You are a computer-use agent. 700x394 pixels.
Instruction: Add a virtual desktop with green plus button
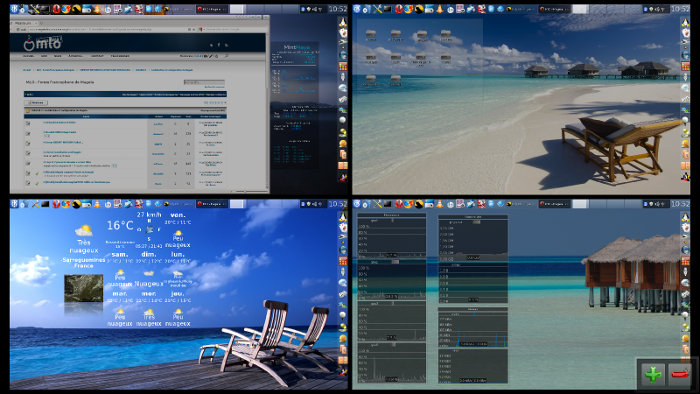point(653,374)
